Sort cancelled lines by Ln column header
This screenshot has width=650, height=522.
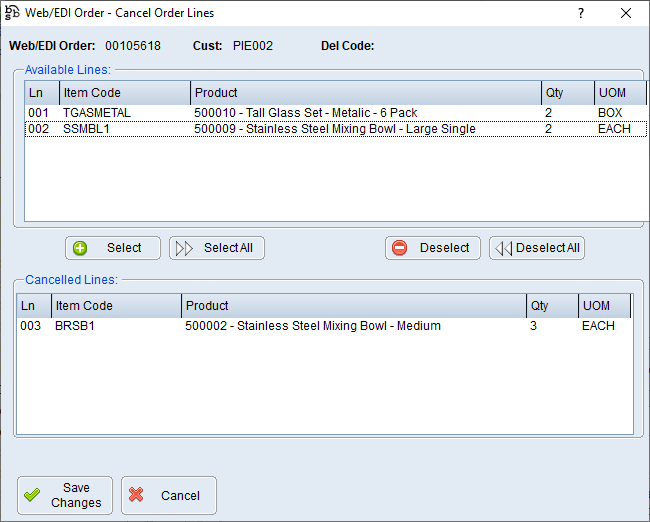(x=33, y=306)
